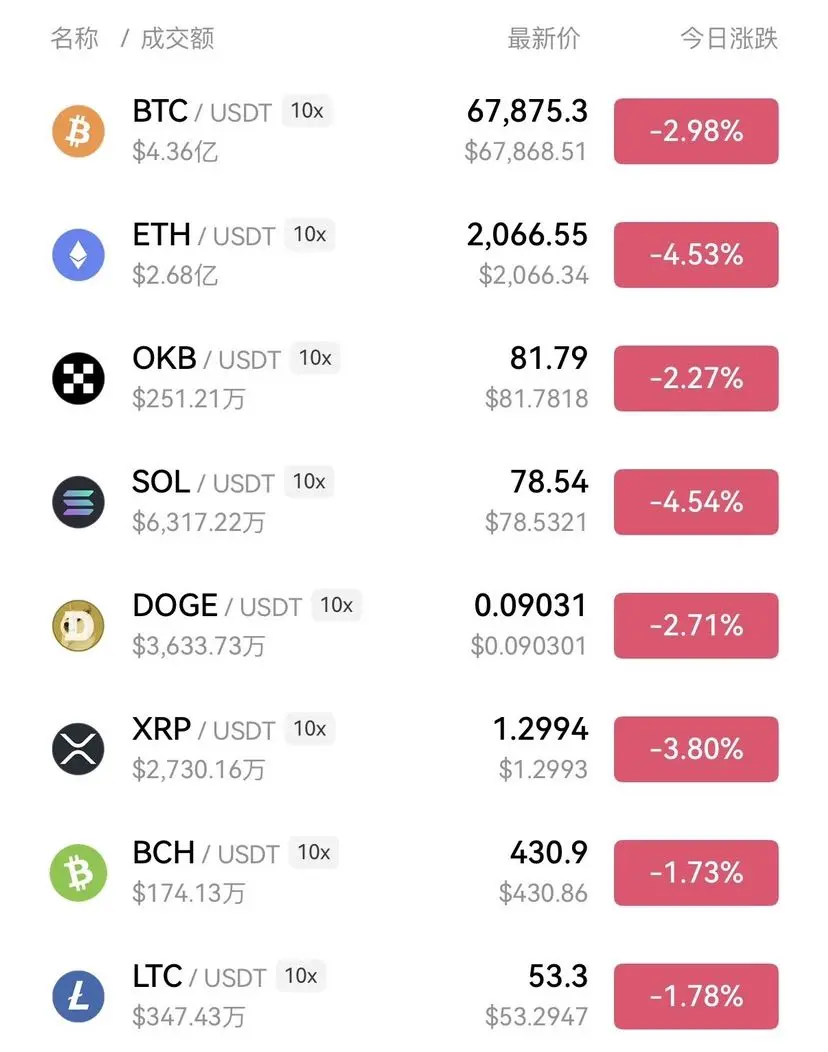Sort by 名称 header label
828x1052 pixels.
click(x=74, y=38)
